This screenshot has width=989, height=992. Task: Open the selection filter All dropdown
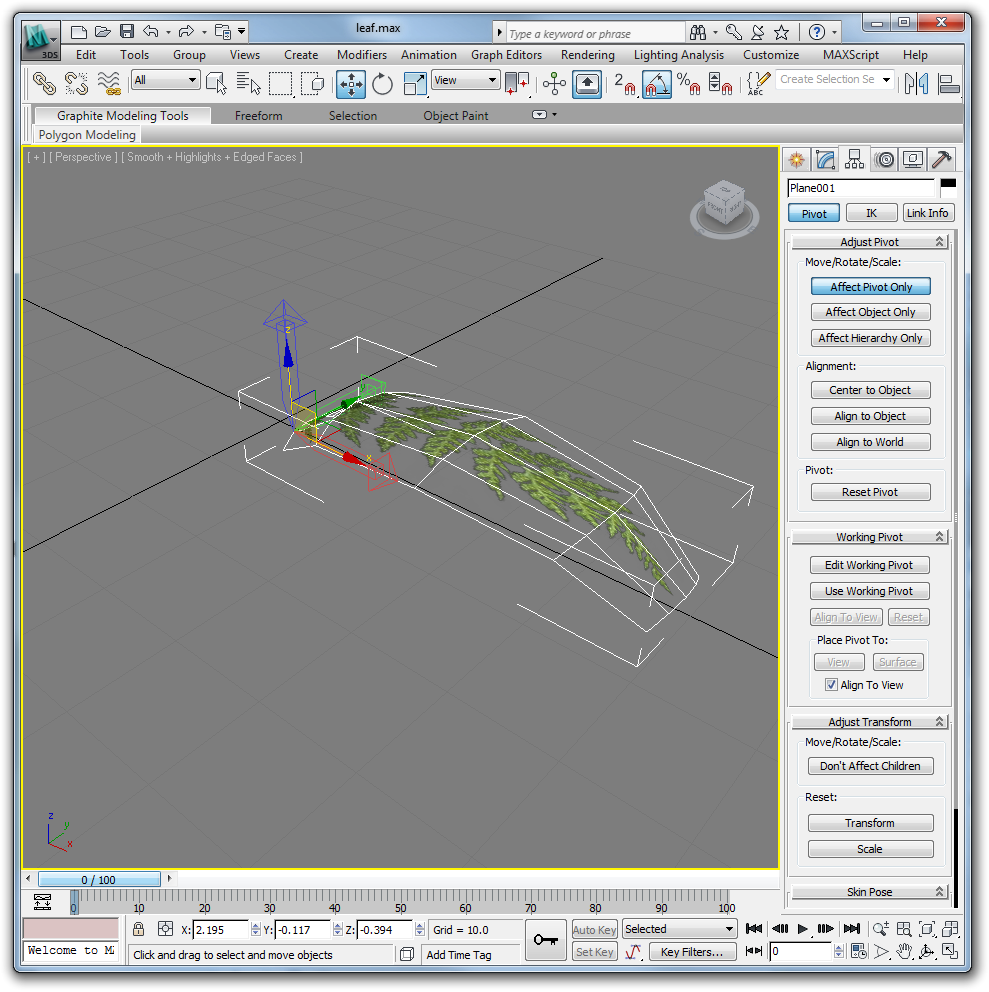pyautogui.click(x=166, y=80)
